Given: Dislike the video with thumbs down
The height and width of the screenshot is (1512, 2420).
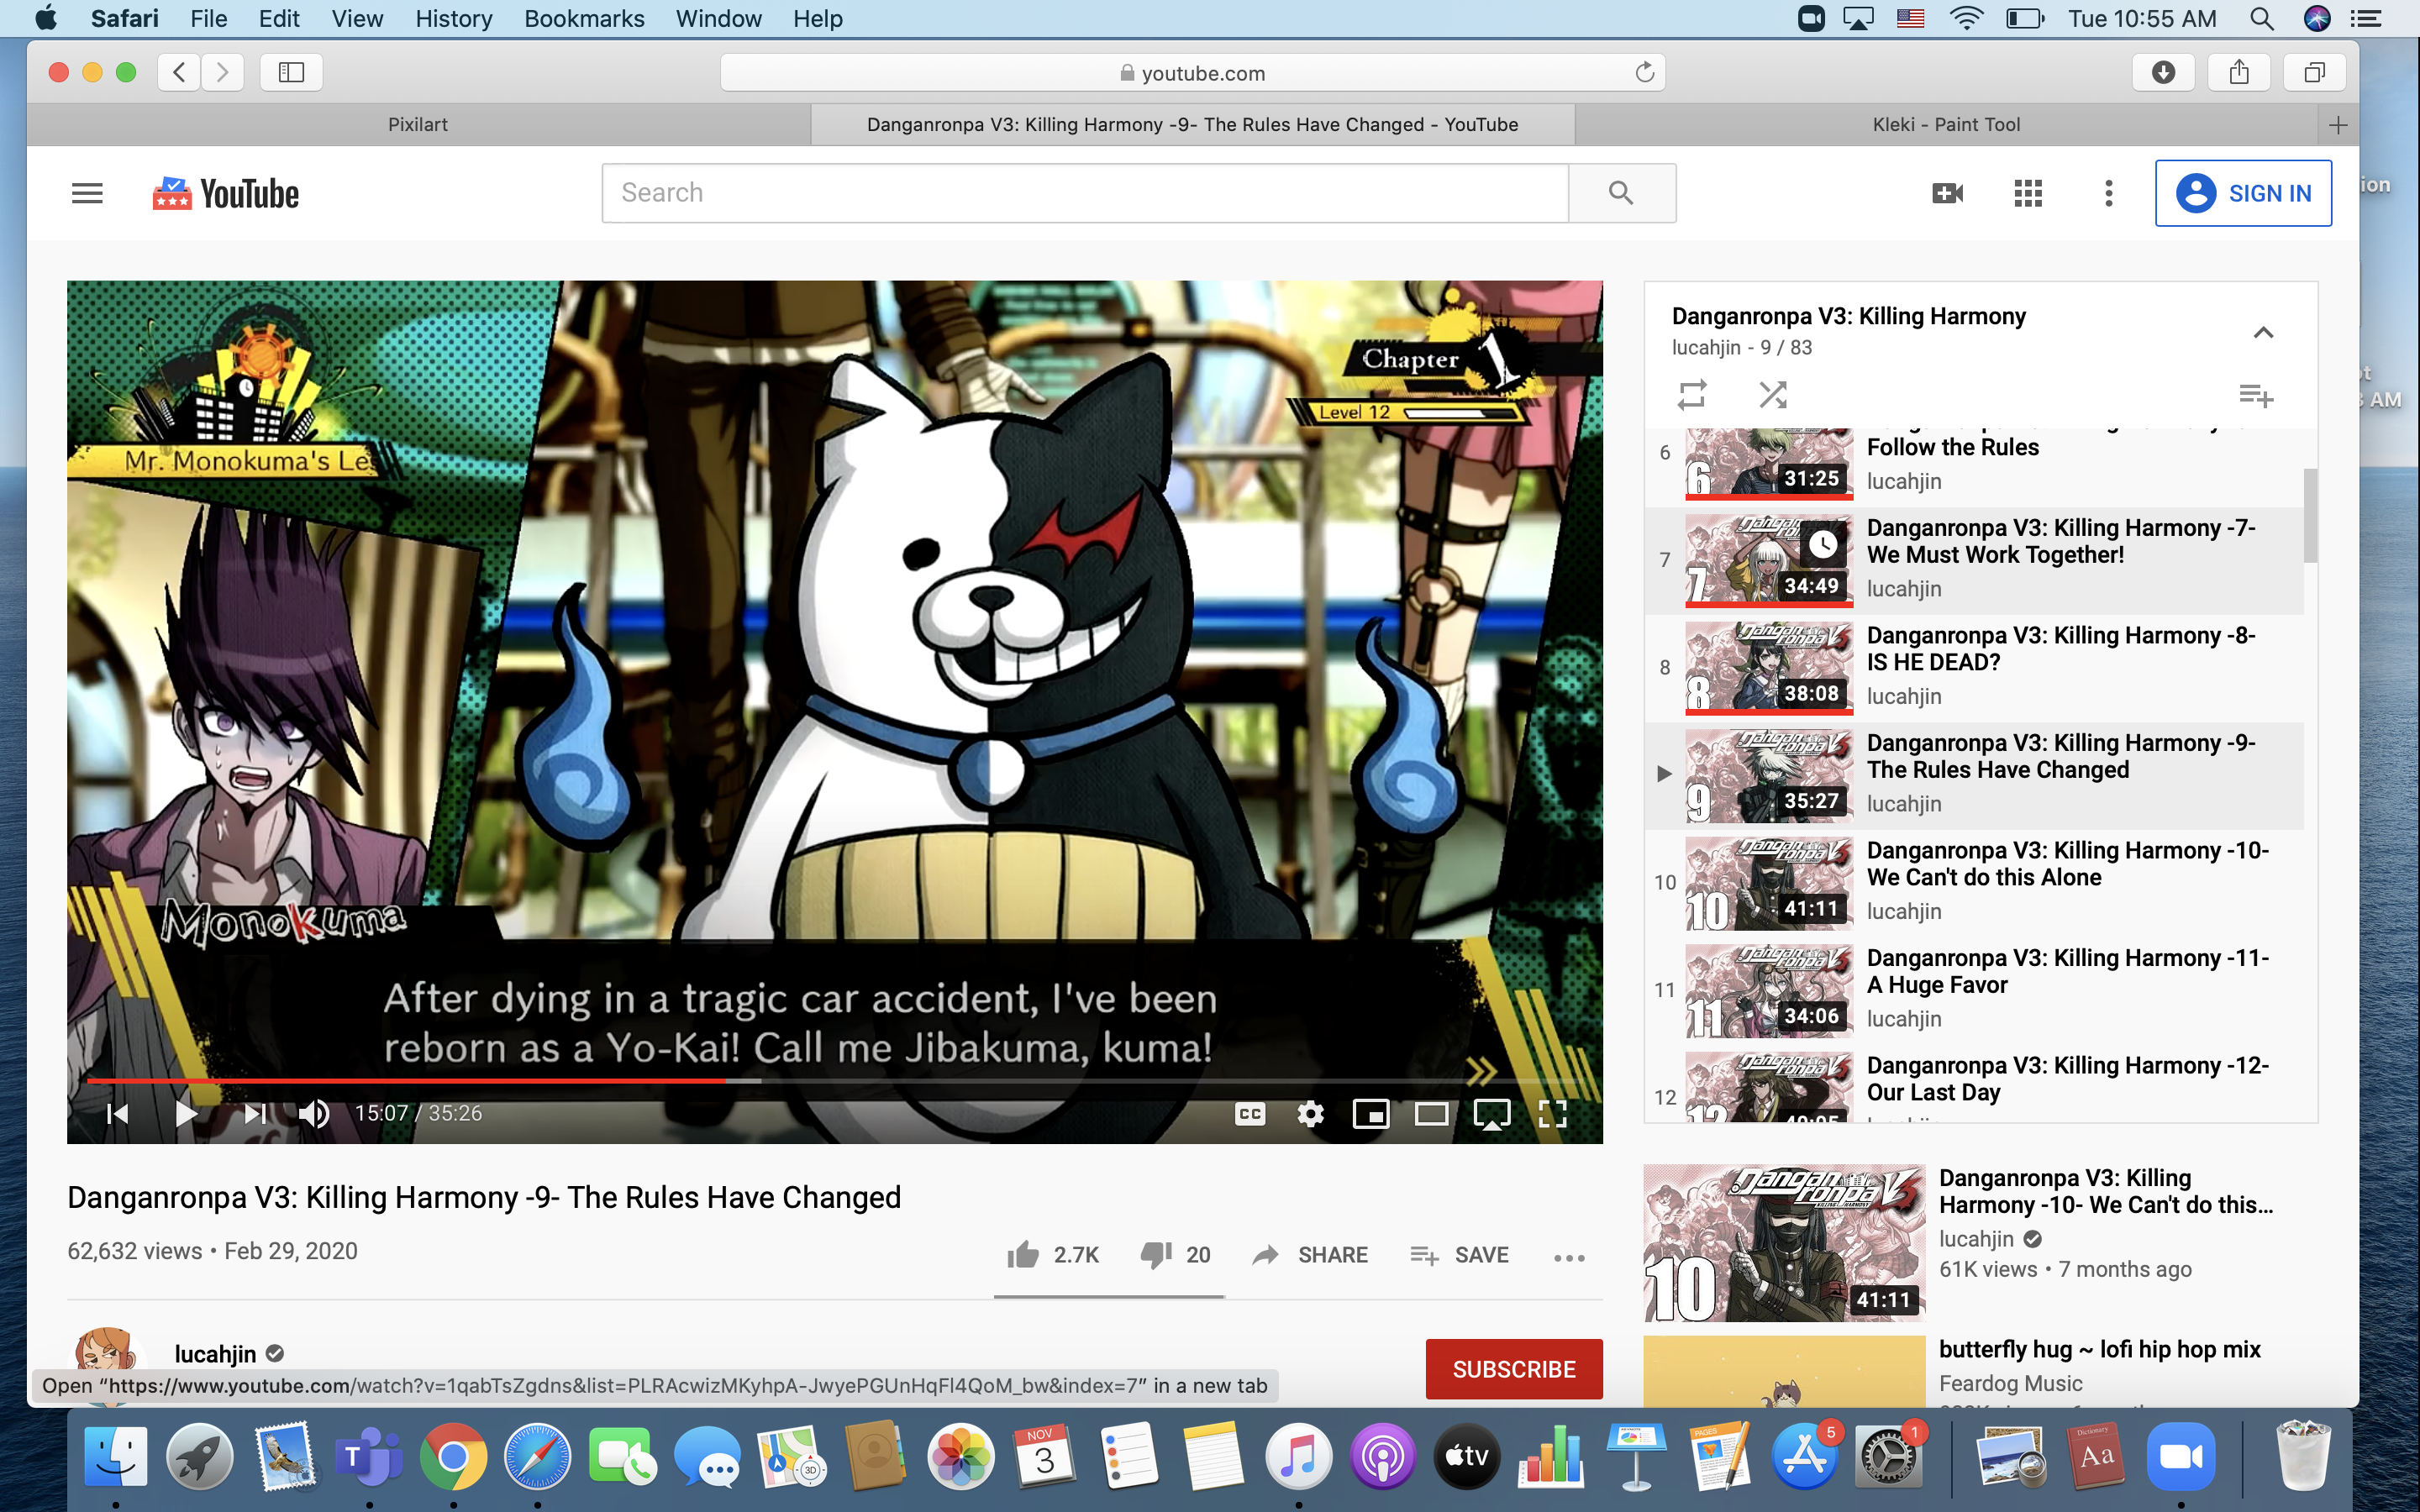Looking at the screenshot, I should 1175,1255.
